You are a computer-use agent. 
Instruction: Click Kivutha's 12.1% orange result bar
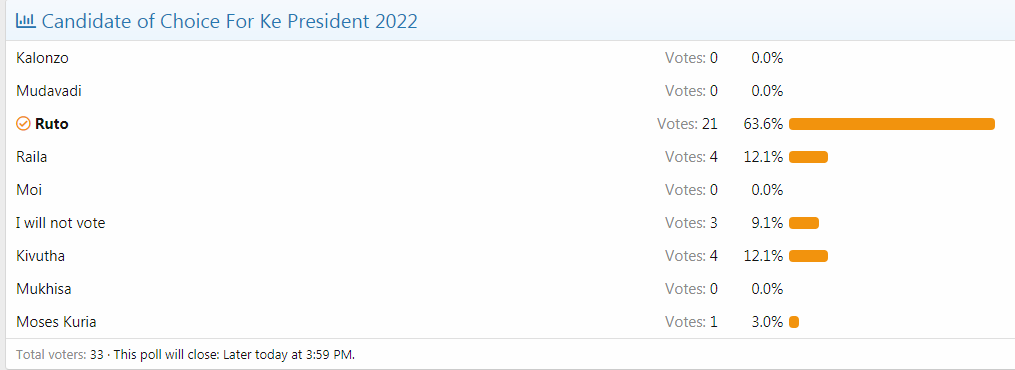pos(809,256)
